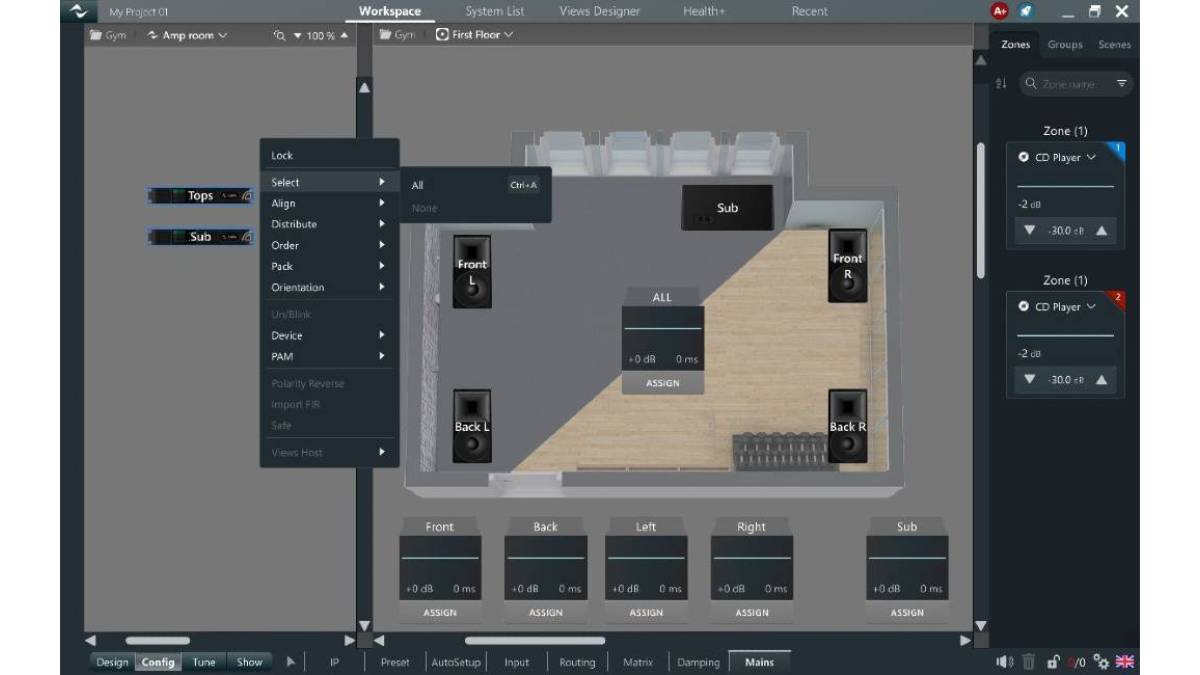This screenshot has width=1200, height=675.
Task: Open the Amp room view dropdown
Action: click(187, 35)
